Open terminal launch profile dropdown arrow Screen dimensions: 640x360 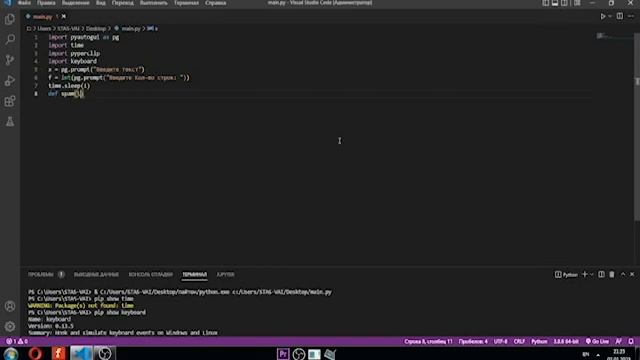pos(591,275)
